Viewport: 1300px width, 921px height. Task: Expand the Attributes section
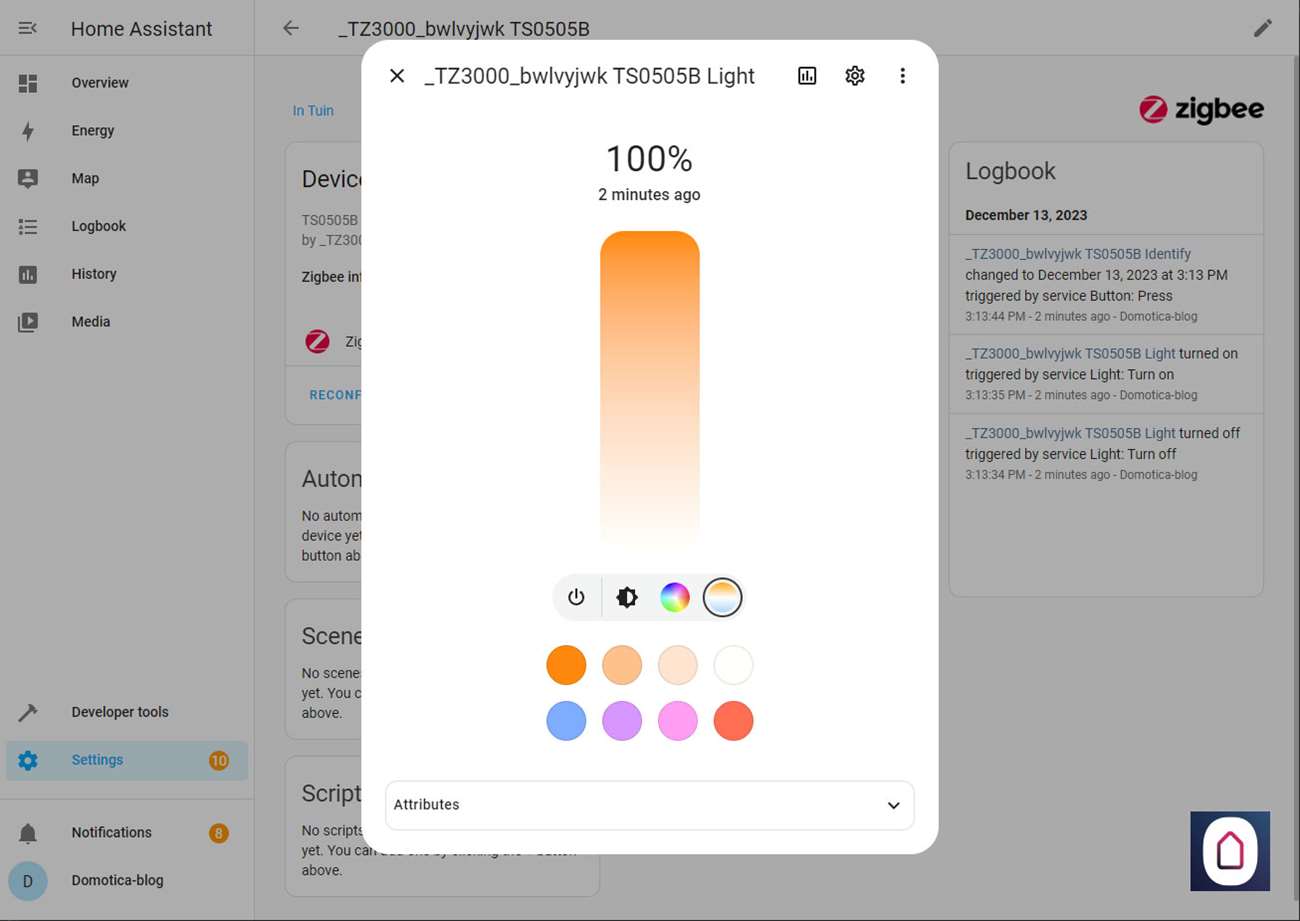[x=650, y=805]
